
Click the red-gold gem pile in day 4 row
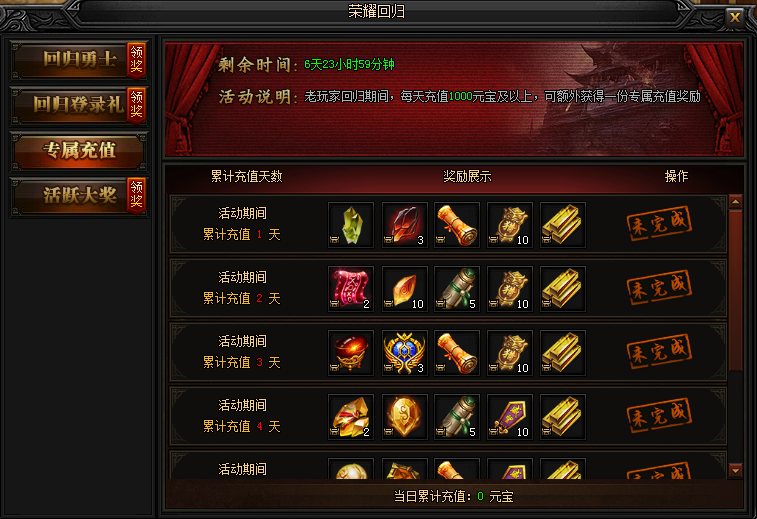tap(351, 417)
